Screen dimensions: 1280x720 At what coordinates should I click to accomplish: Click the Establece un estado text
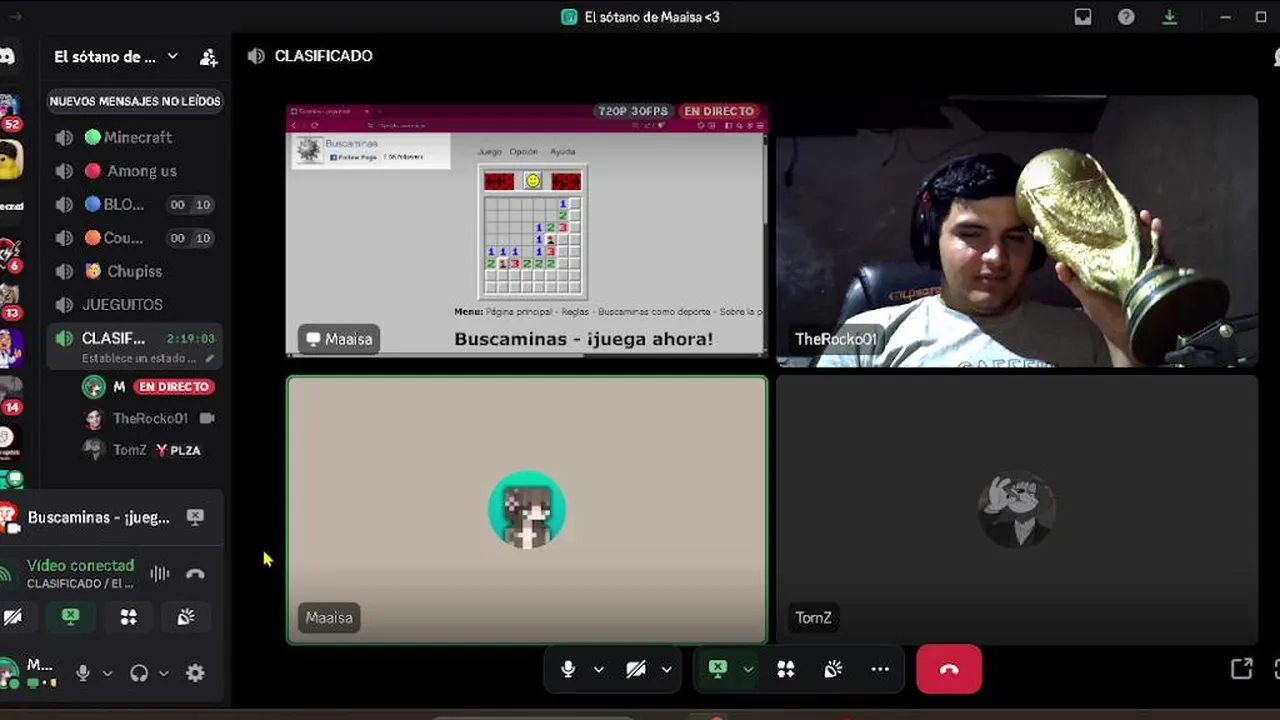[140, 358]
